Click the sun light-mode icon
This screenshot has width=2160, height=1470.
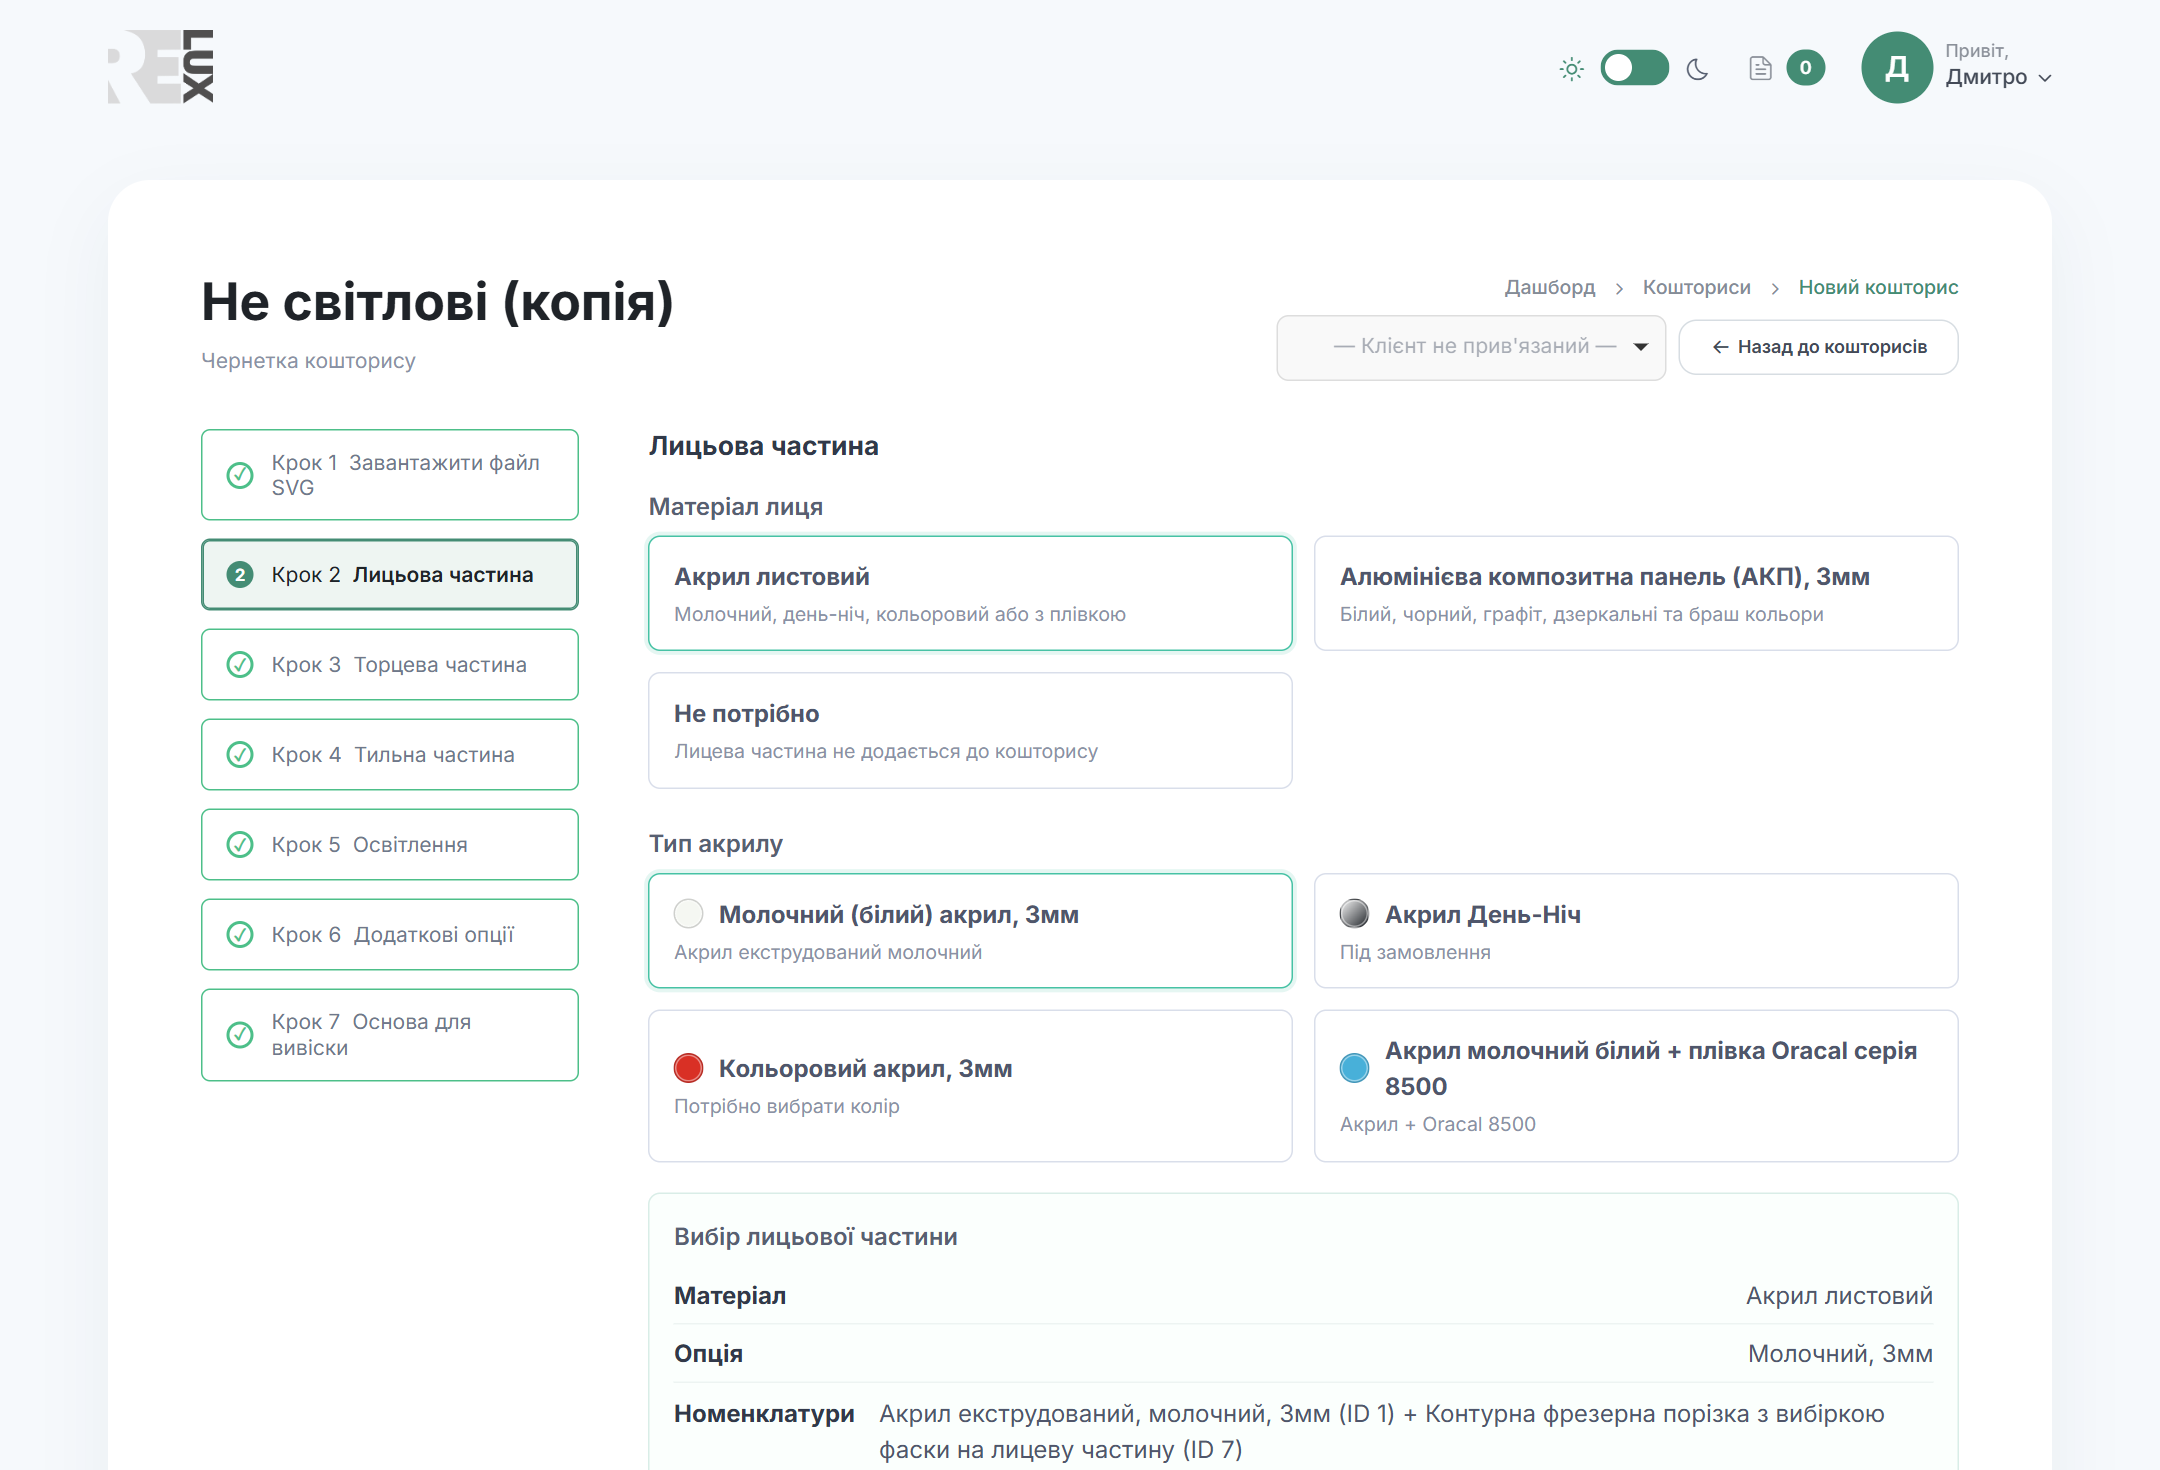click(1571, 69)
